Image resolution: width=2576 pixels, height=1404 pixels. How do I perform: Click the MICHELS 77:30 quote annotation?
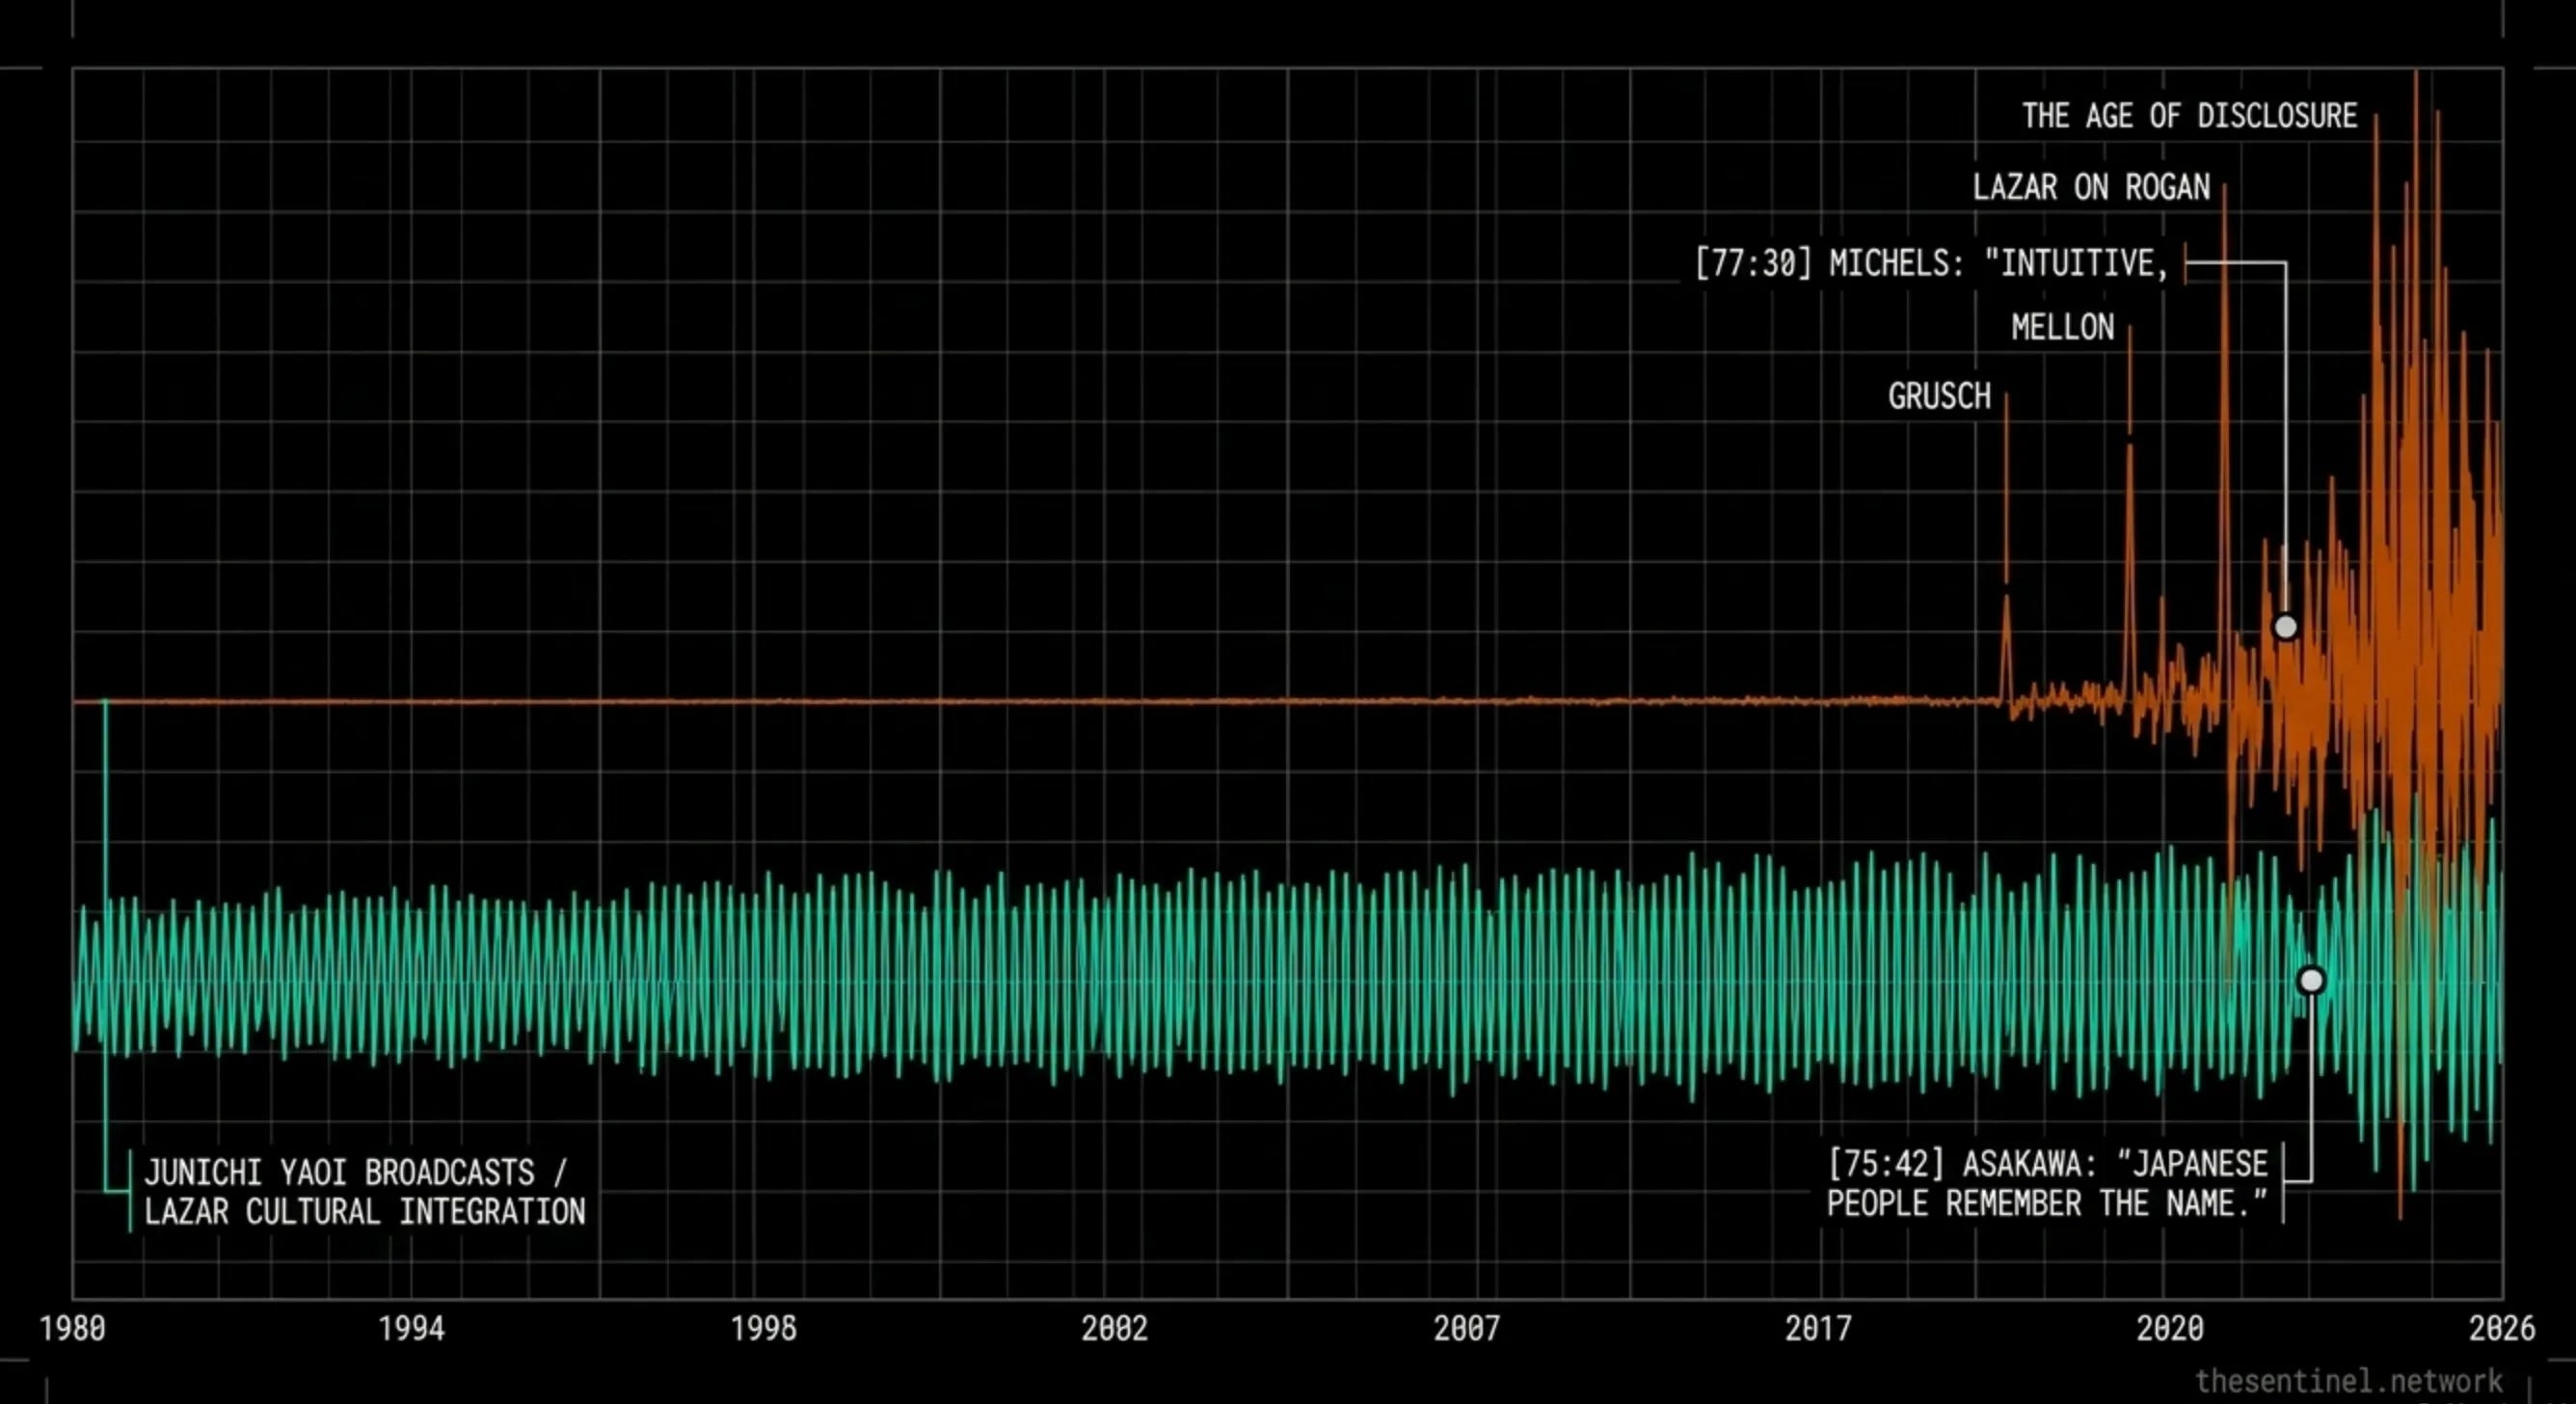pos(1932,264)
